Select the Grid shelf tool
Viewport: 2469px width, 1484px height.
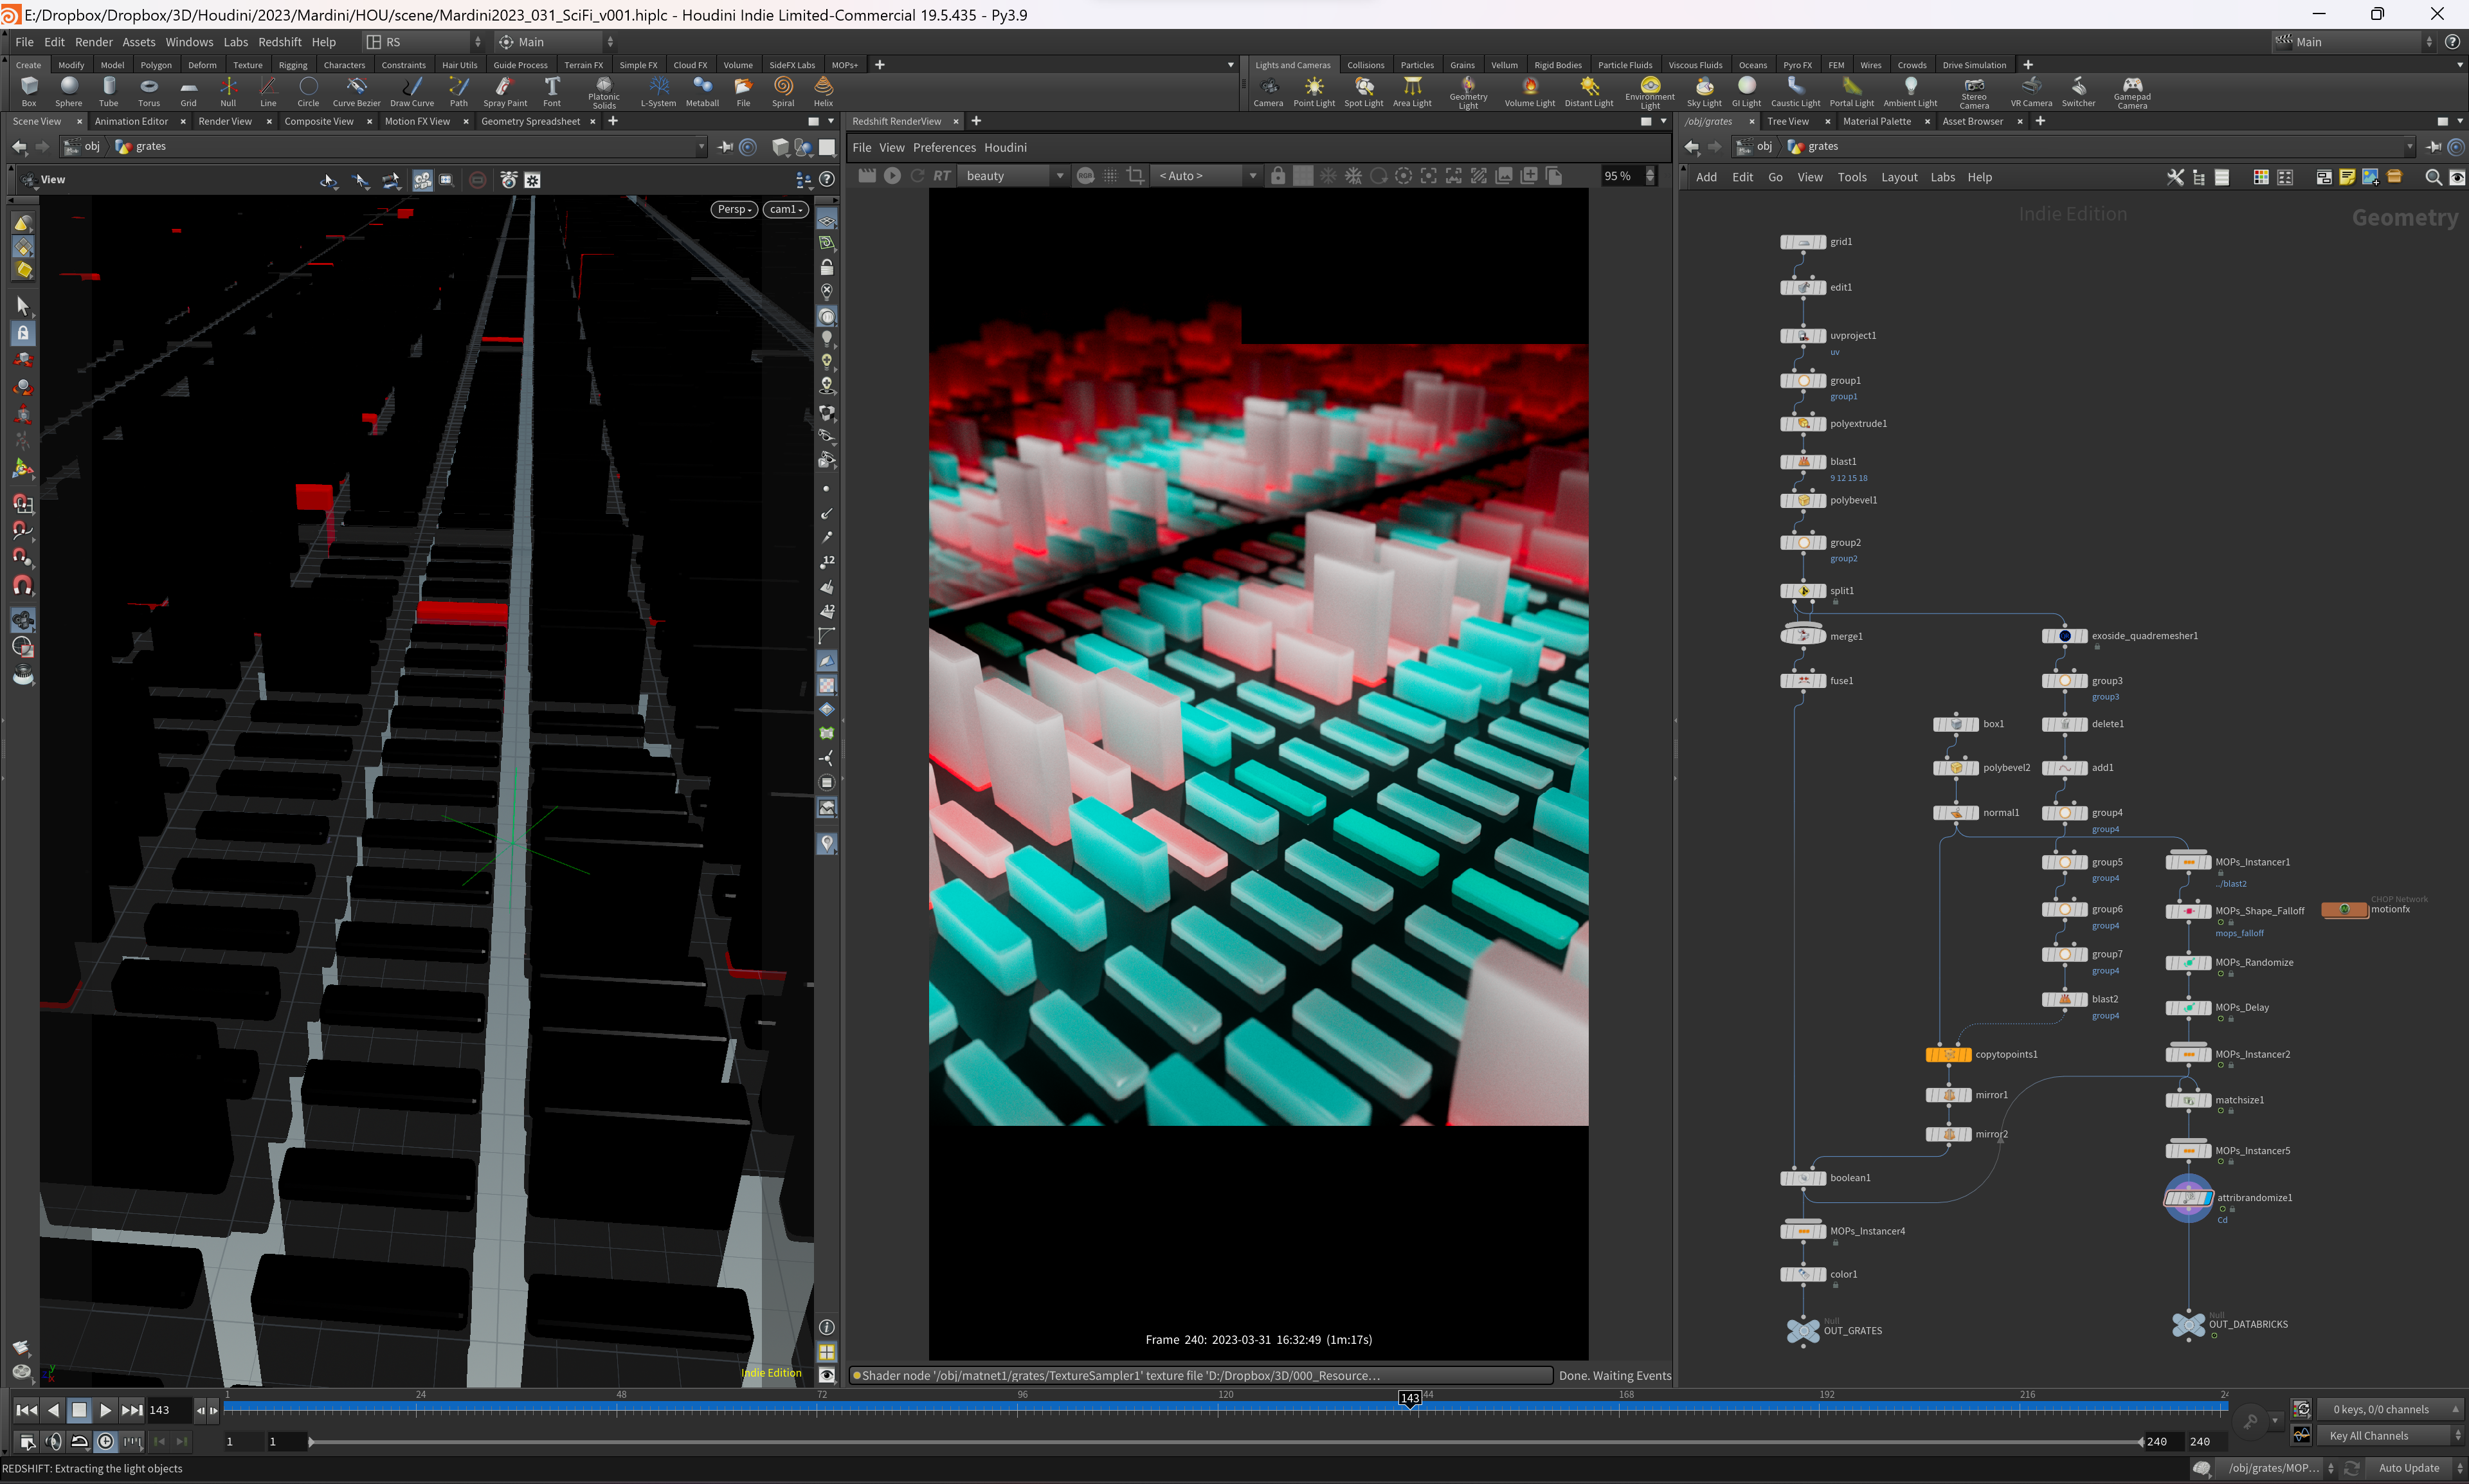tap(188, 91)
